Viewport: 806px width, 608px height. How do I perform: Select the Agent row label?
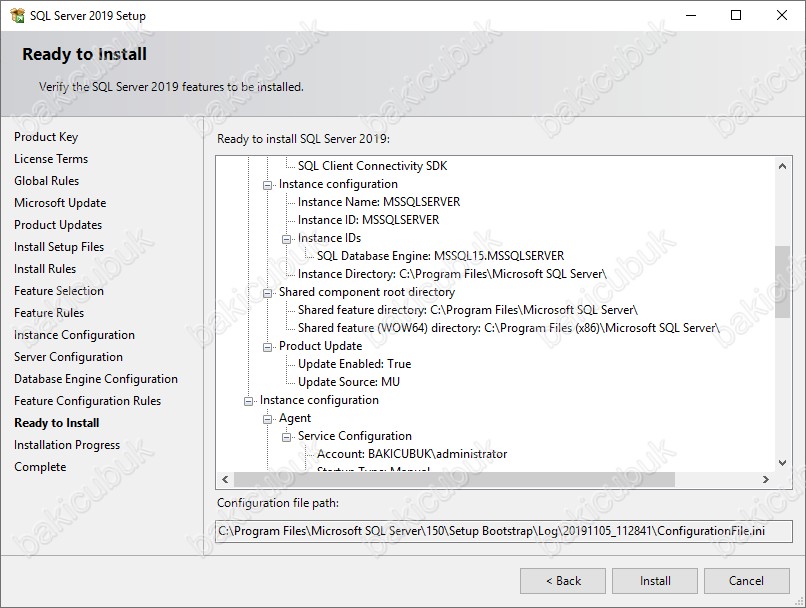[x=295, y=418]
